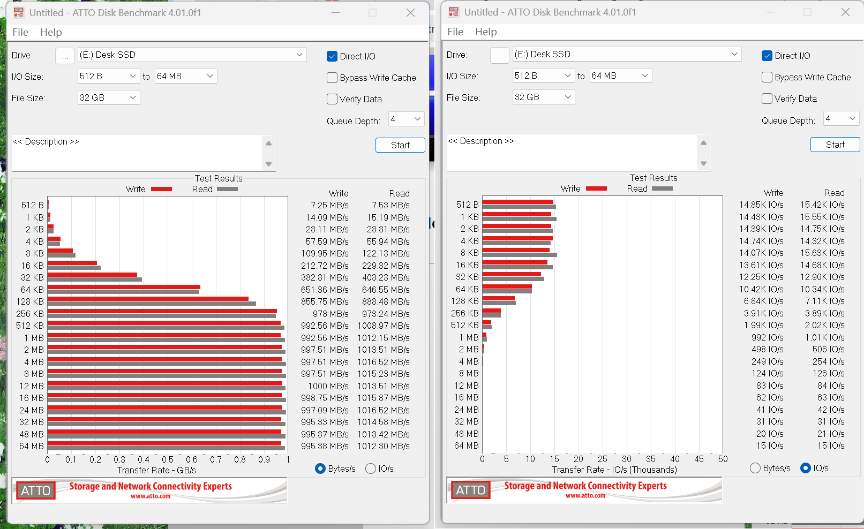The width and height of the screenshot is (864, 529).
Task: Click 14.85K IO/s write value in right window
Action: pyautogui.click(x=762, y=205)
